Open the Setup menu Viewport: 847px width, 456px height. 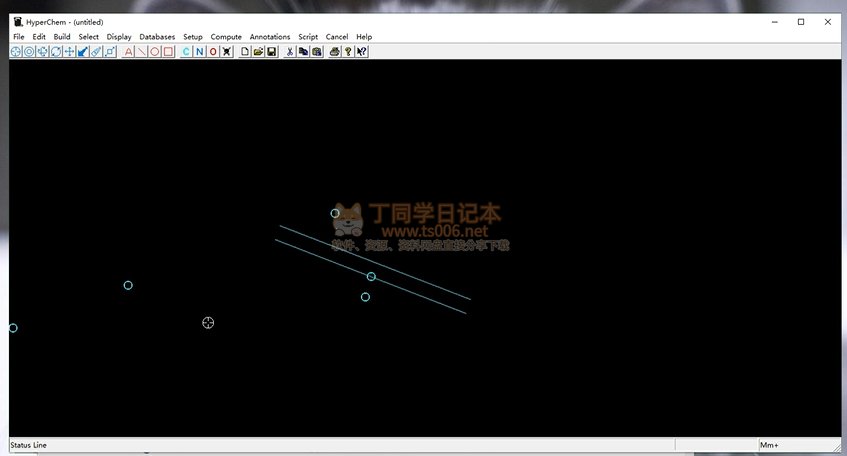tap(193, 37)
